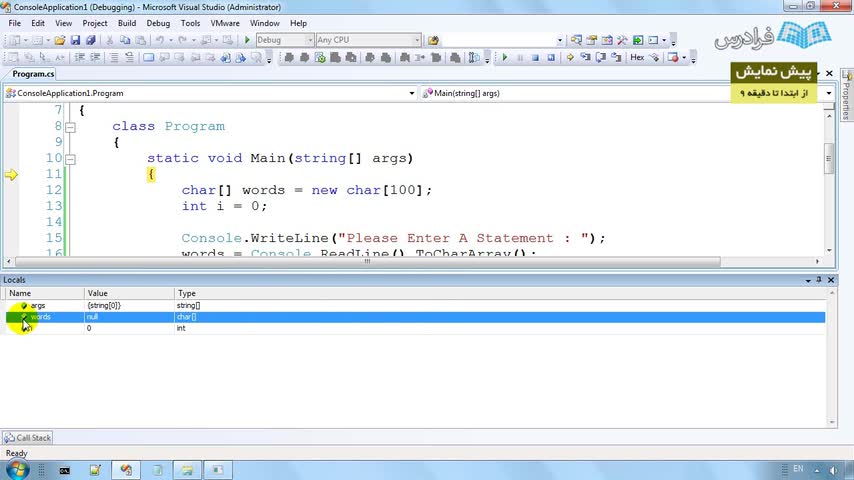Click the Open File folder icon

click(60, 40)
